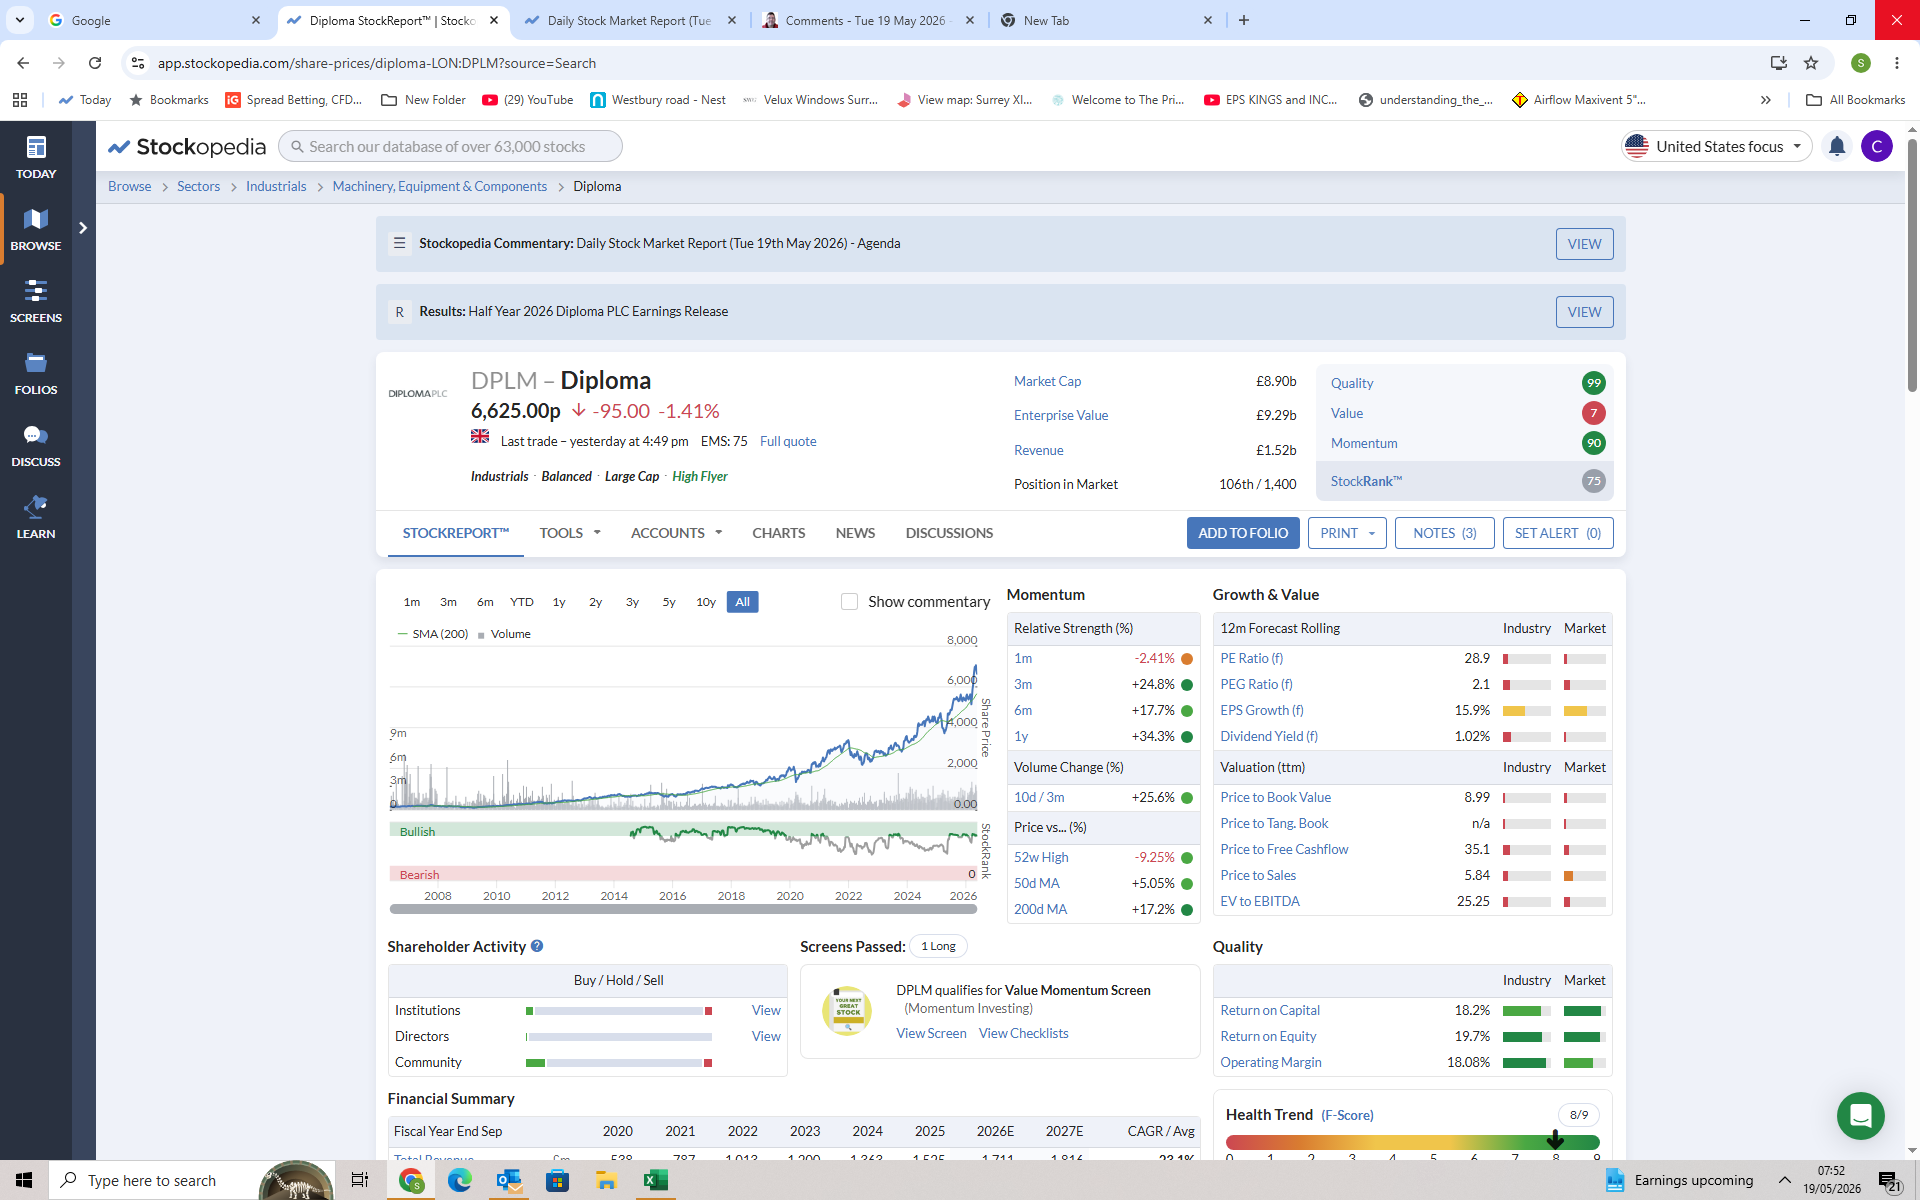The width and height of the screenshot is (1920, 1200).
Task: Switch to the DISCUSSIONS tab
Action: click(949, 533)
